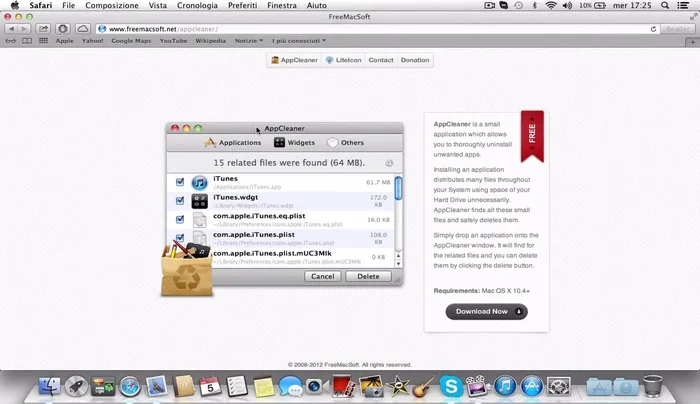This screenshot has height=404, width=700.
Task: Launch iMovie star icon in Dock
Action: 397,386
